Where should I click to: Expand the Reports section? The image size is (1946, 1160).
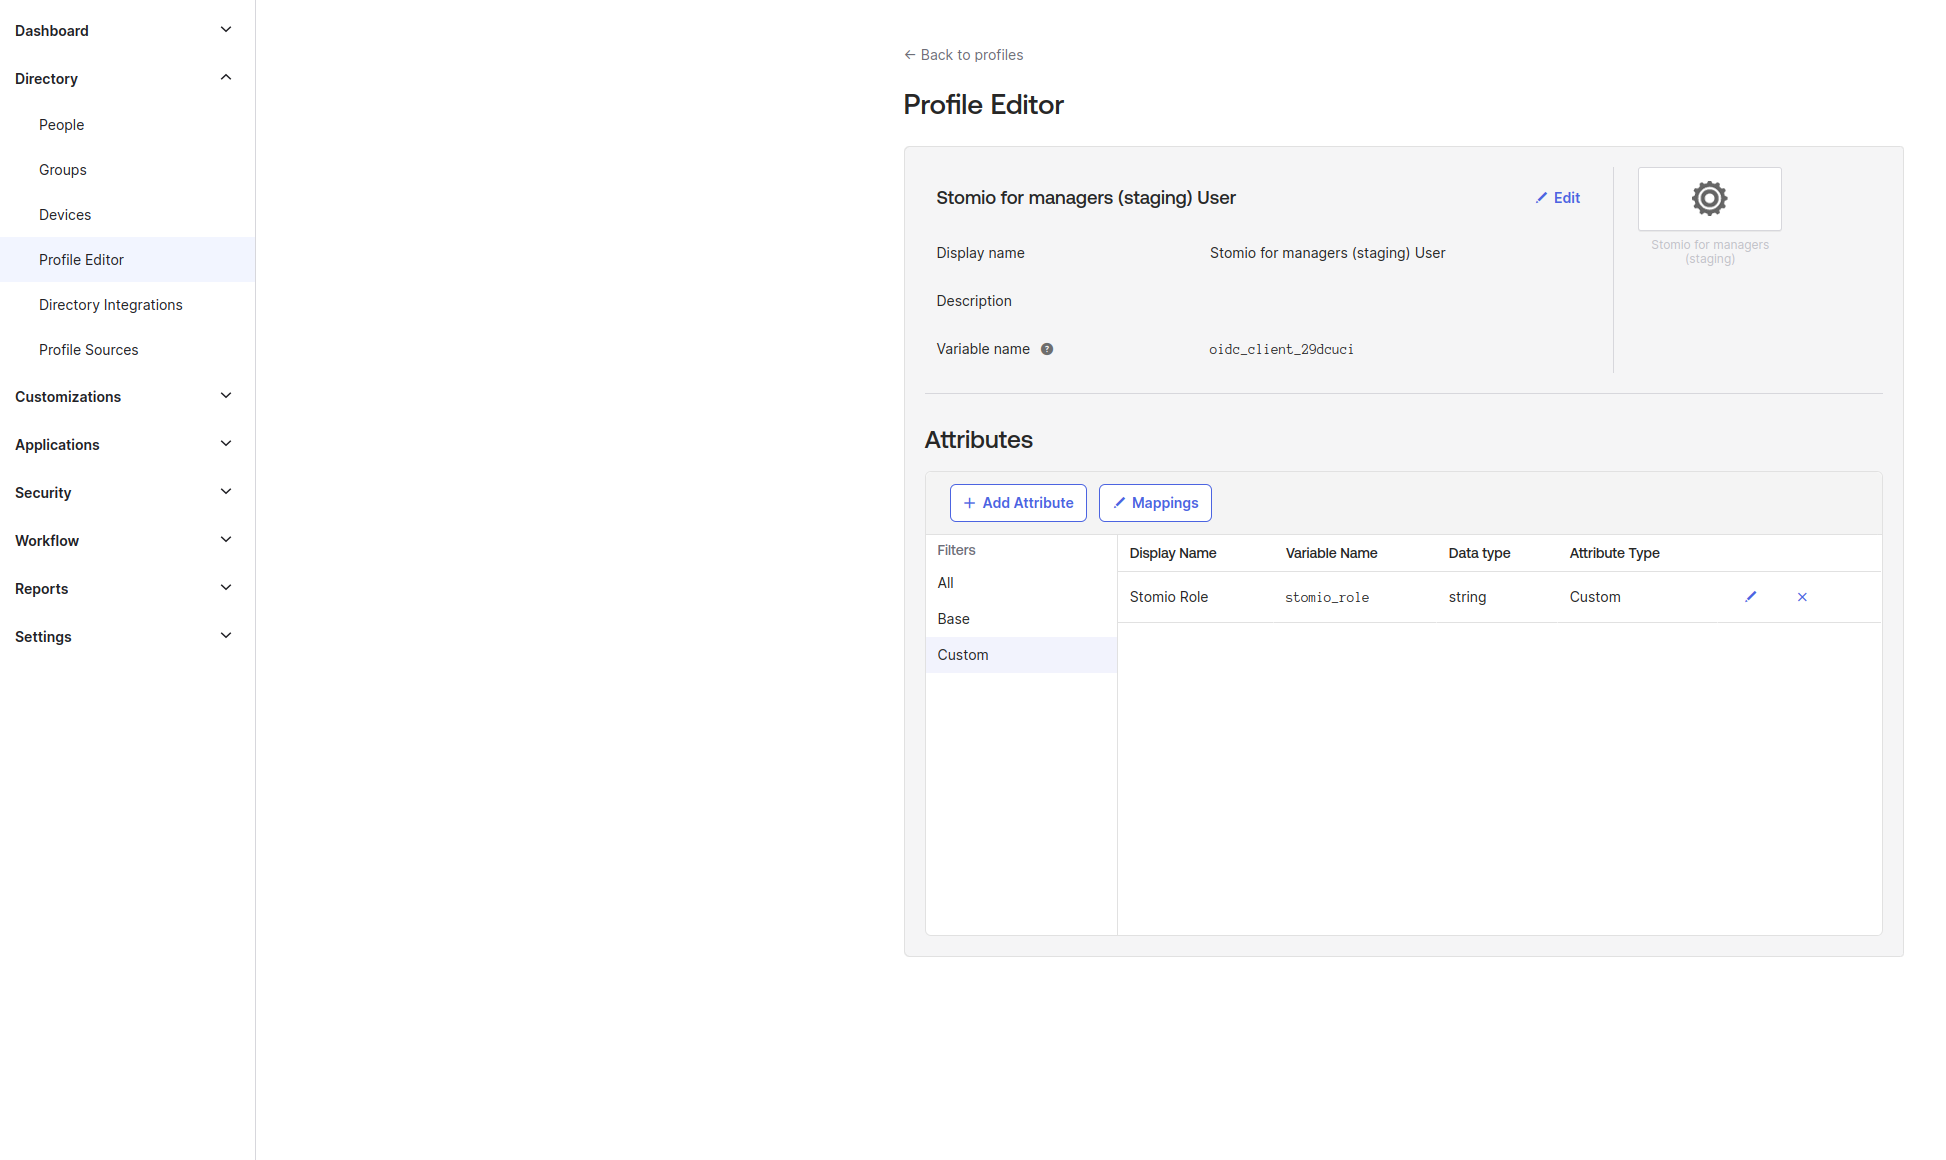[225, 588]
